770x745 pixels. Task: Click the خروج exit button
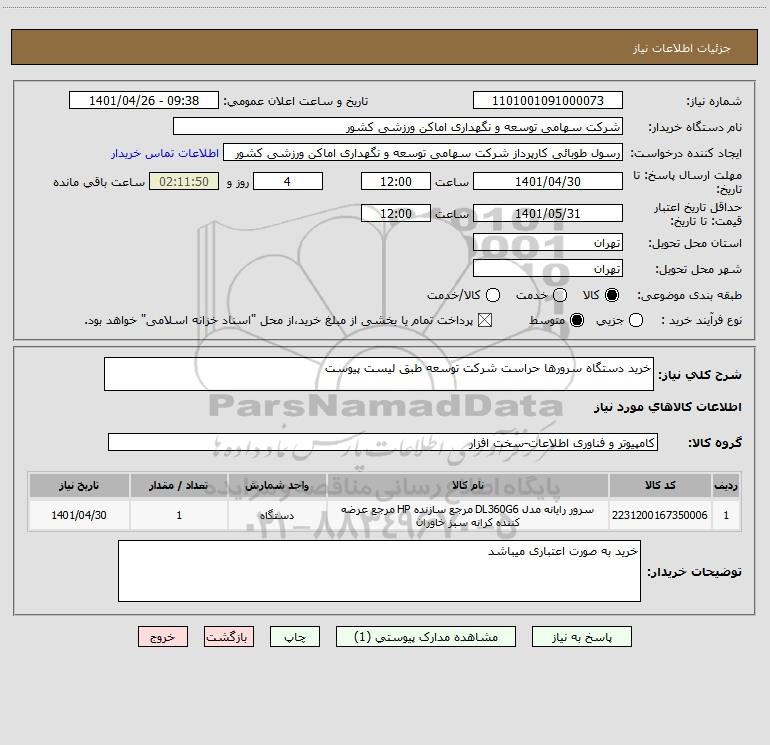click(163, 637)
